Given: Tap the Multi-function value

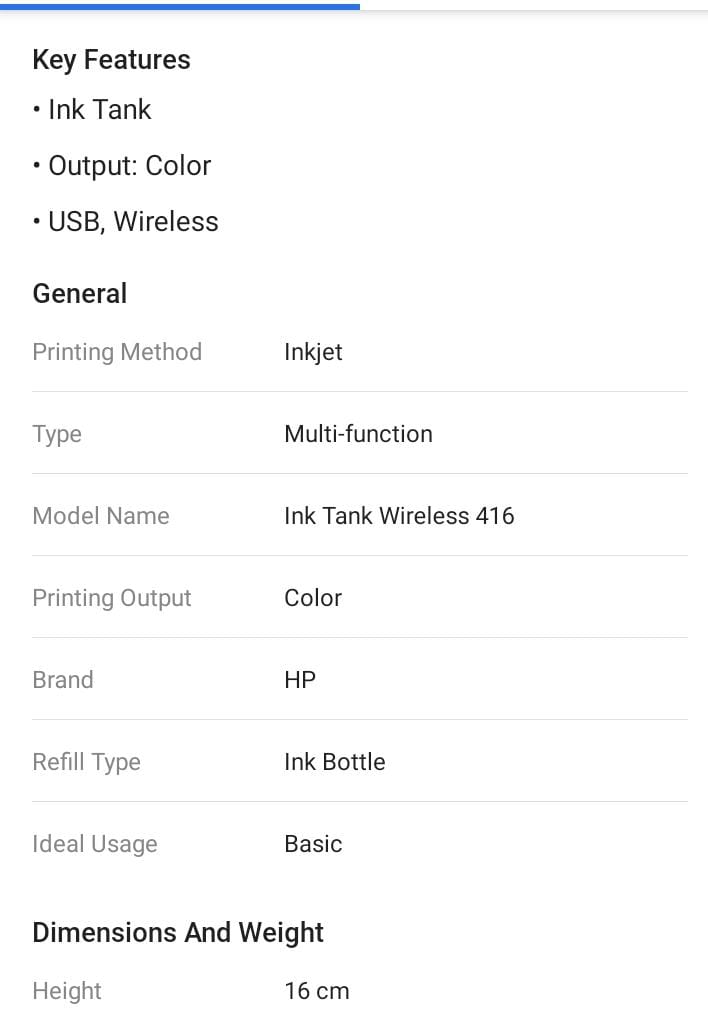Looking at the screenshot, I should pyautogui.click(x=358, y=434).
